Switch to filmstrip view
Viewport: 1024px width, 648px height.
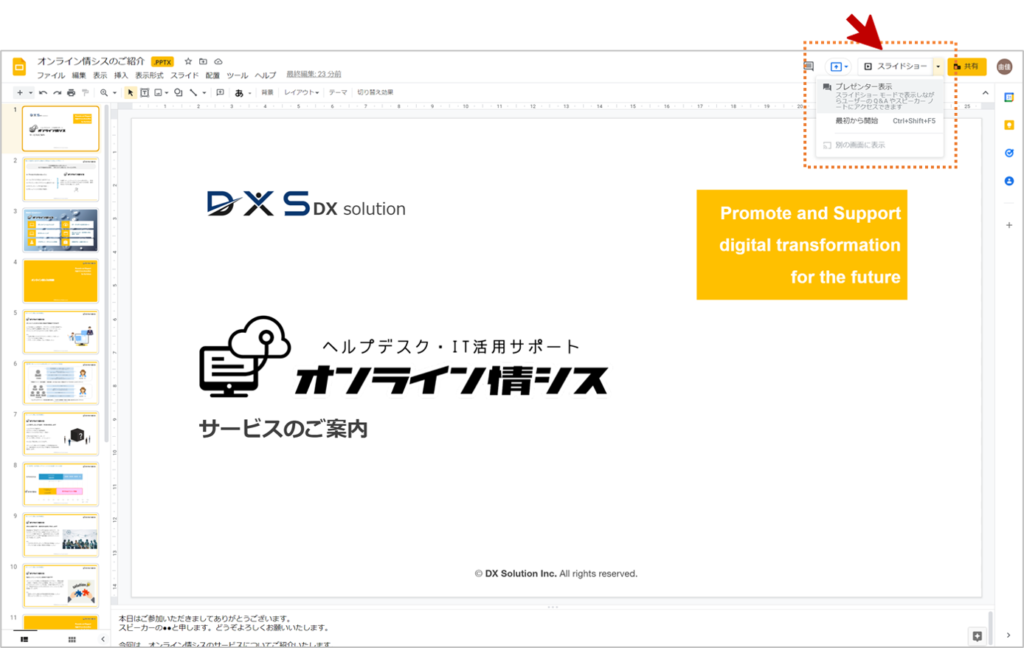click(24, 640)
